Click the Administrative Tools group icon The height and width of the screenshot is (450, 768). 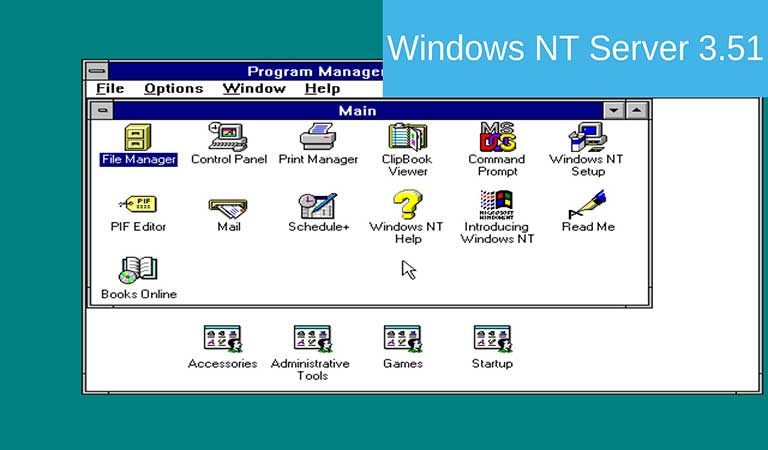click(x=312, y=339)
